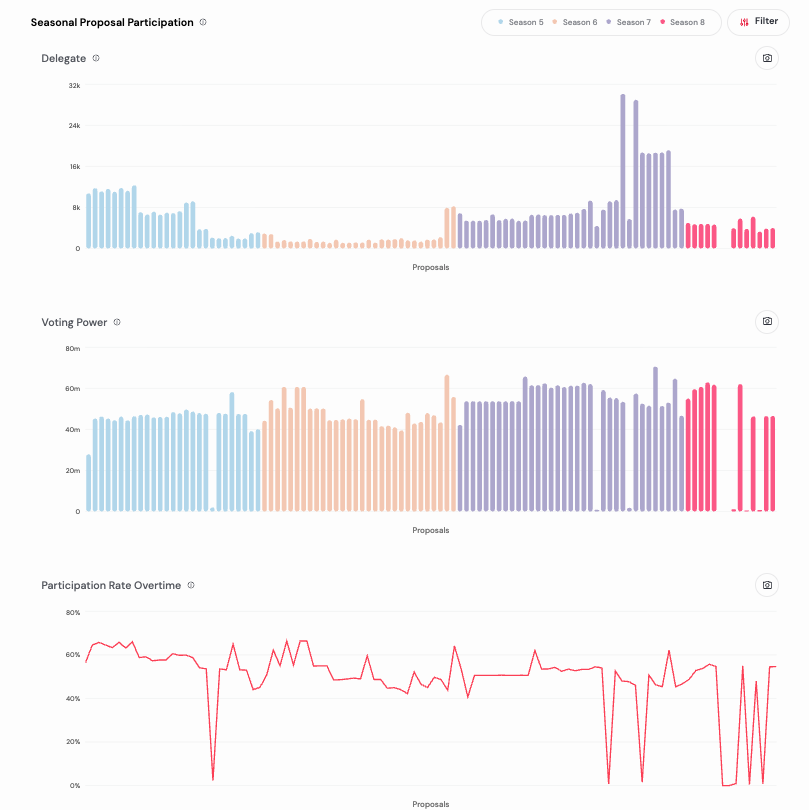Viewport: 809px width, 810px height.
Task: Click the Seasonal Proposal Participation heading
Action: point(112,22)
